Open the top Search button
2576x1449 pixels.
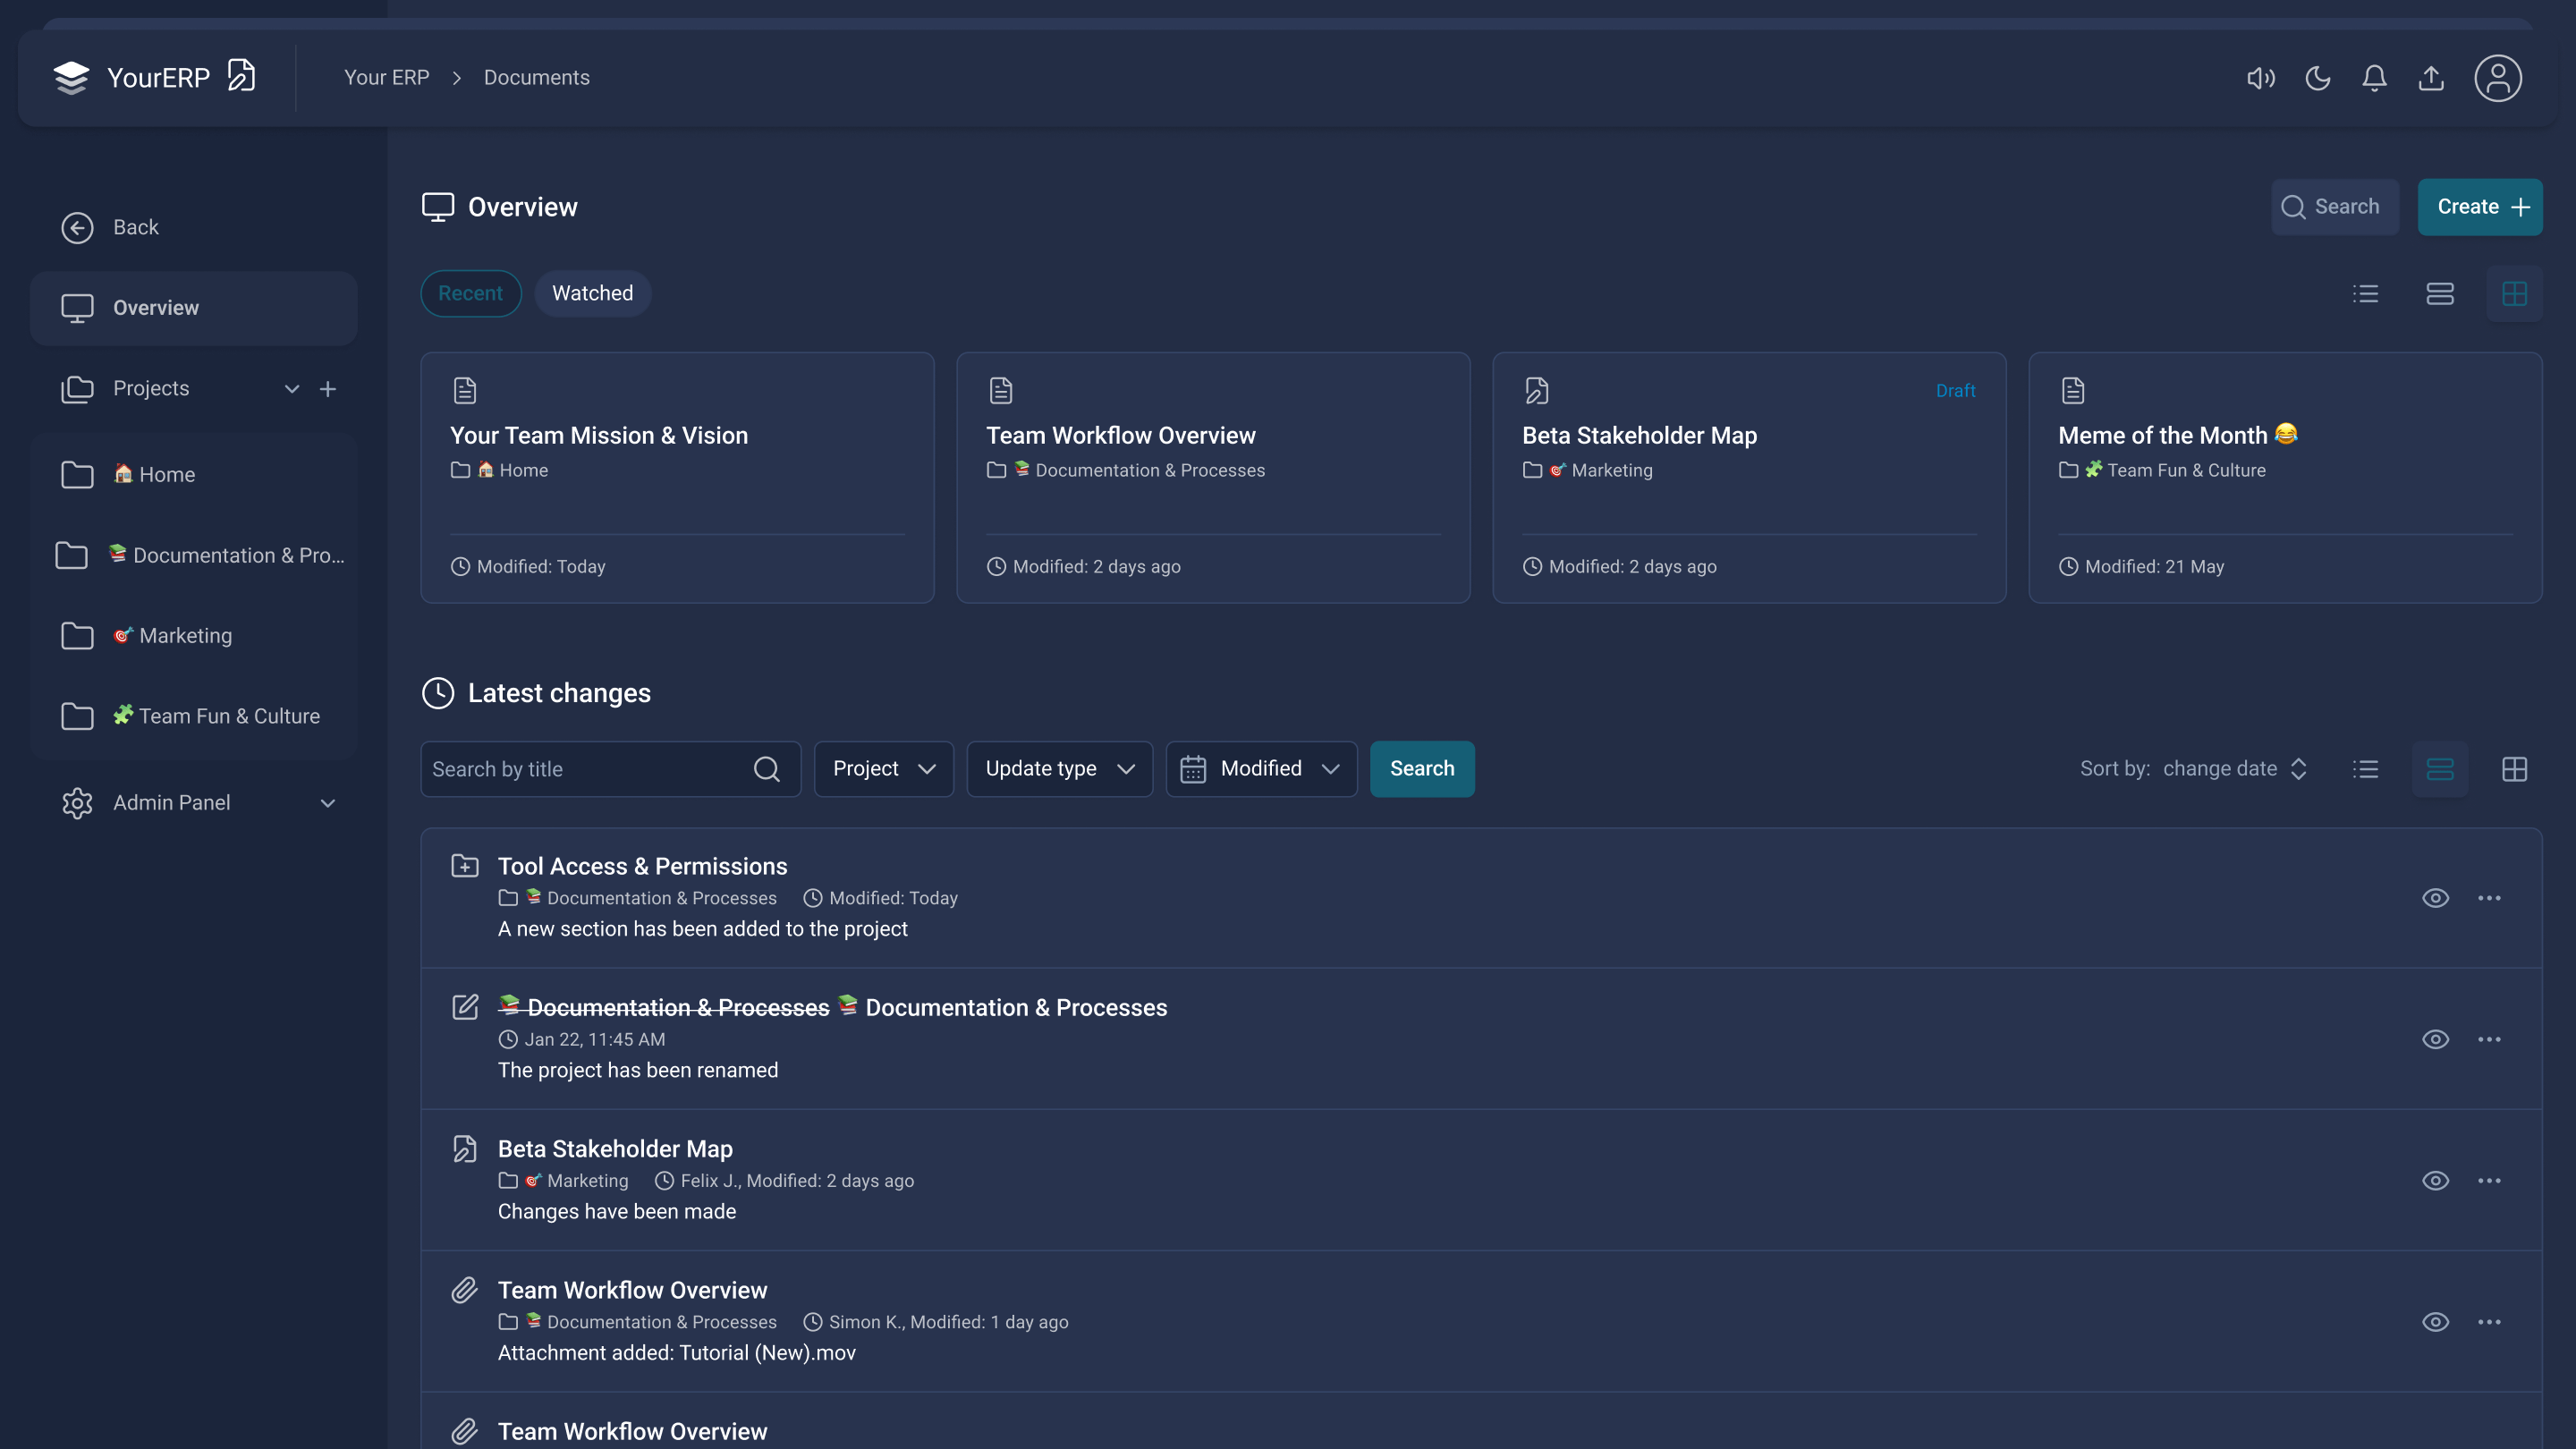(x=2334, y=207)
